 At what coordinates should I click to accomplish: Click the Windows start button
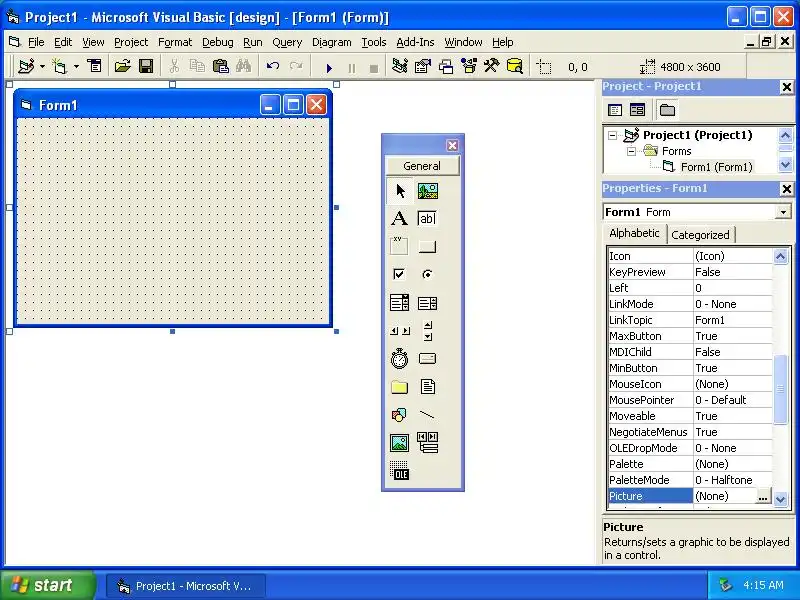point(47,585)
